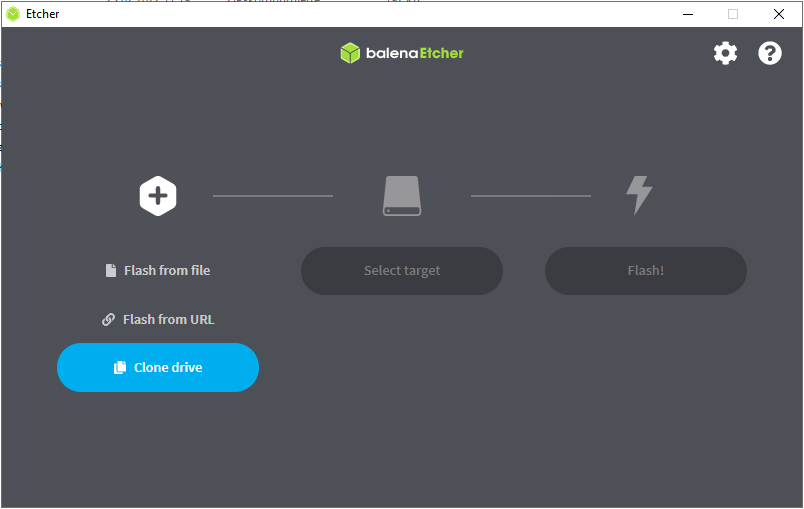The height and width of the screenshot is (509, 804).
Task: Click the lightning bolt flash icon
Action: pos(638,196)
